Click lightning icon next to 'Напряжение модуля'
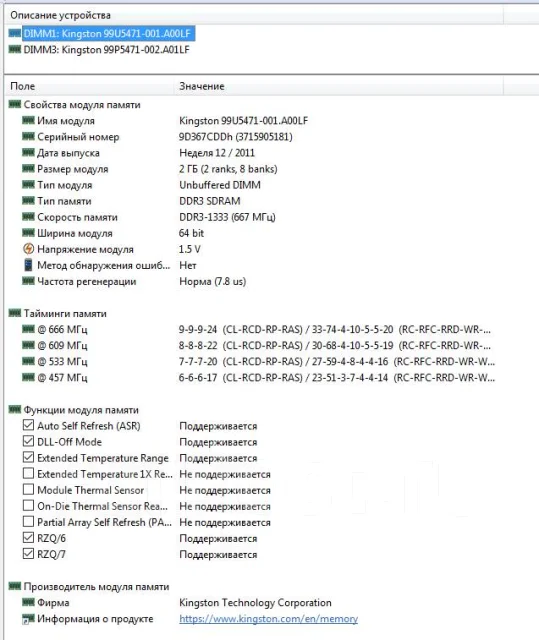The image size is (539, 640). tap(28, 249)
